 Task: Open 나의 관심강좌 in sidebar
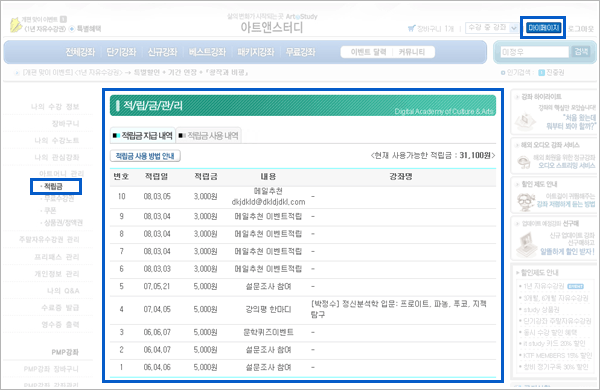(x=57, y=157)
